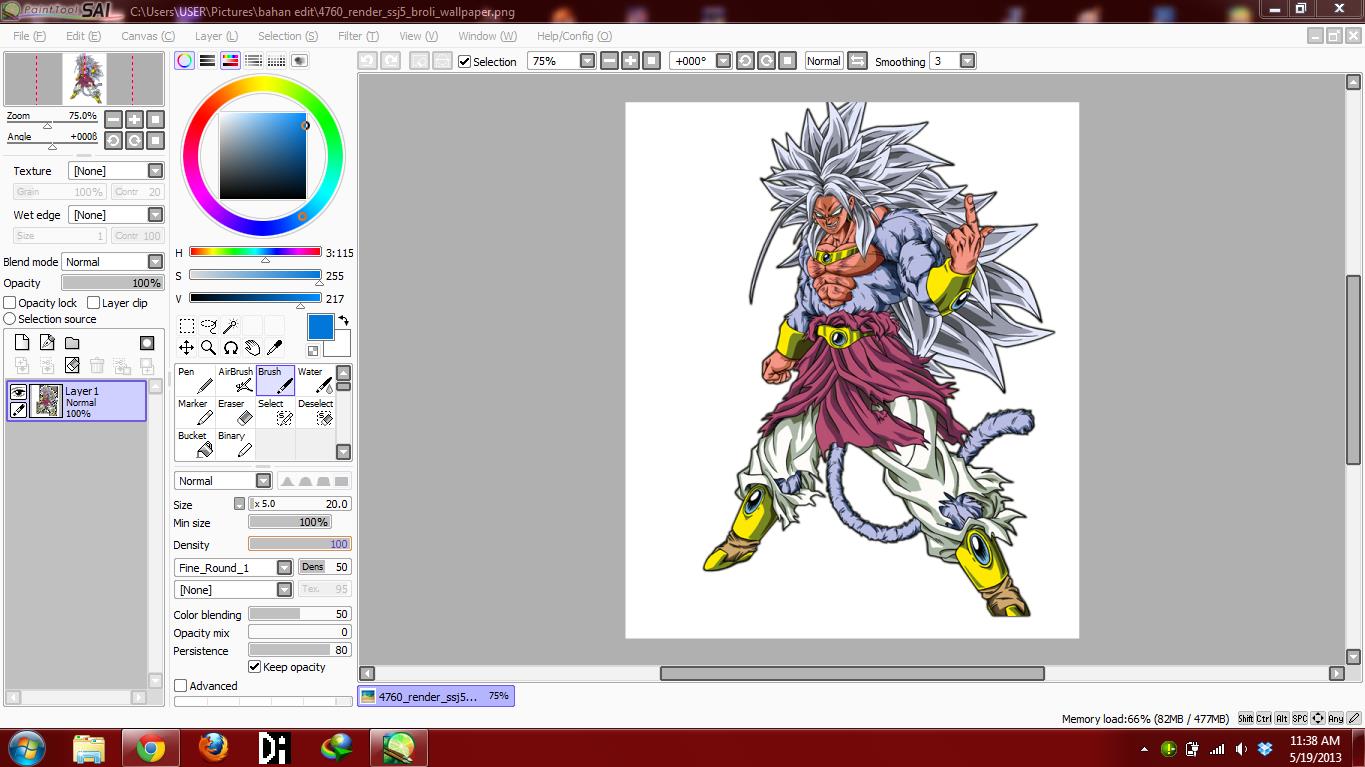Choose the Deselect pen tool
1365x767 pixels.
pos(315,412)
